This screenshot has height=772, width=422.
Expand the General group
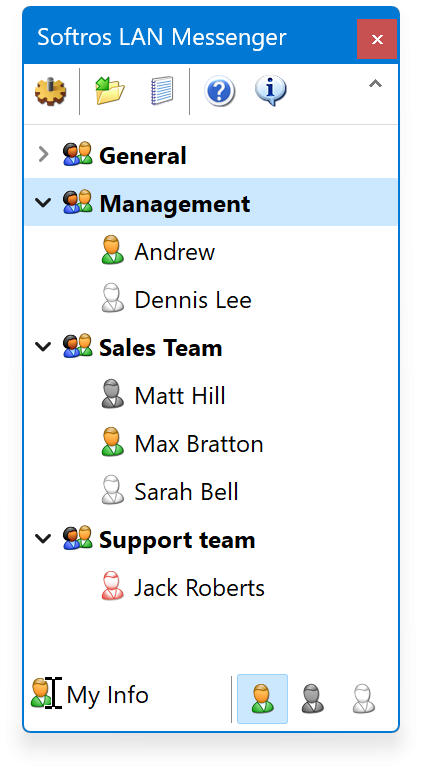point(44,155)
